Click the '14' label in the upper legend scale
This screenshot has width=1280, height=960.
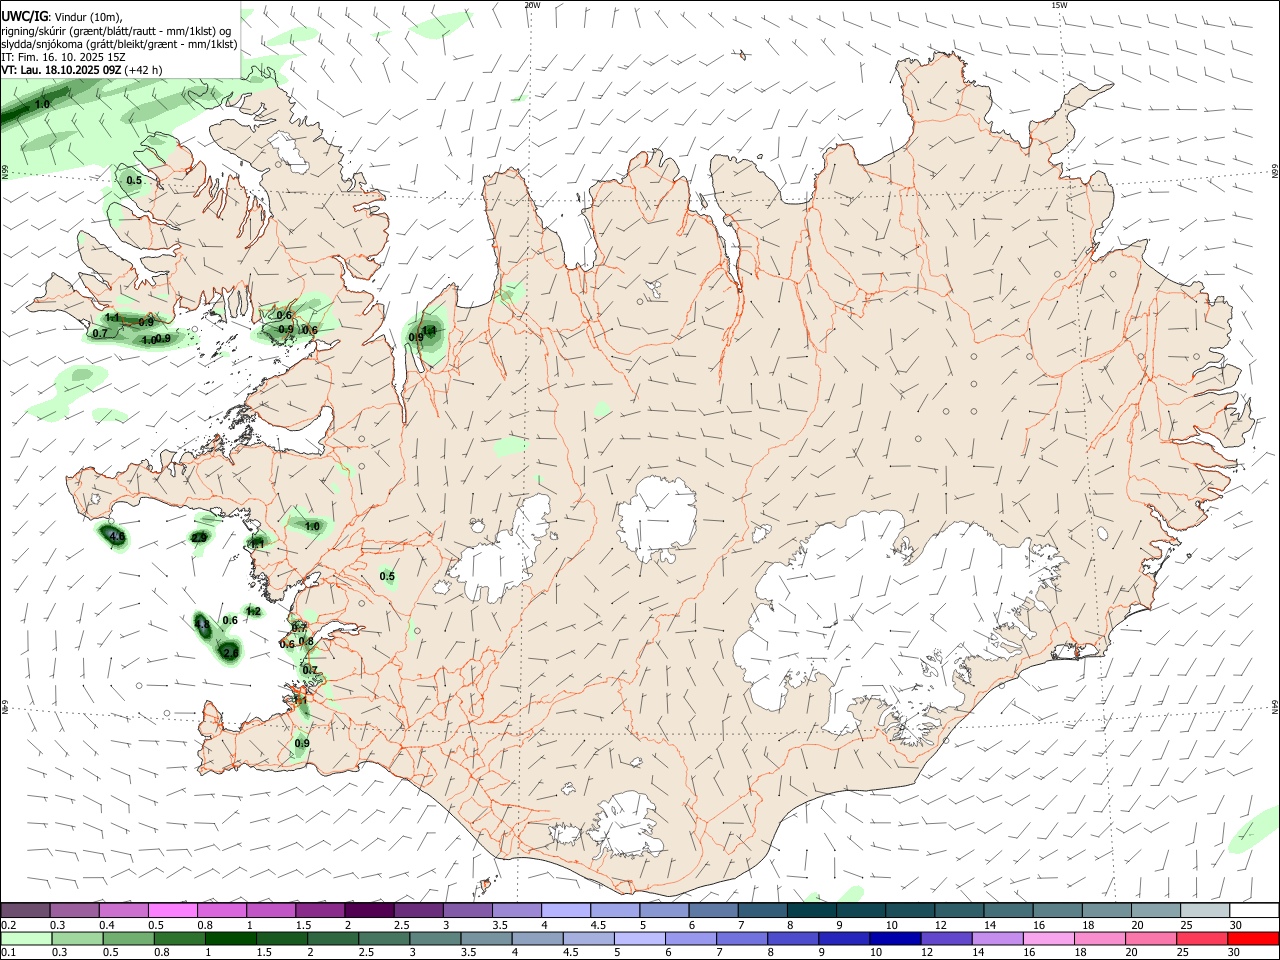tap(989, 925)
